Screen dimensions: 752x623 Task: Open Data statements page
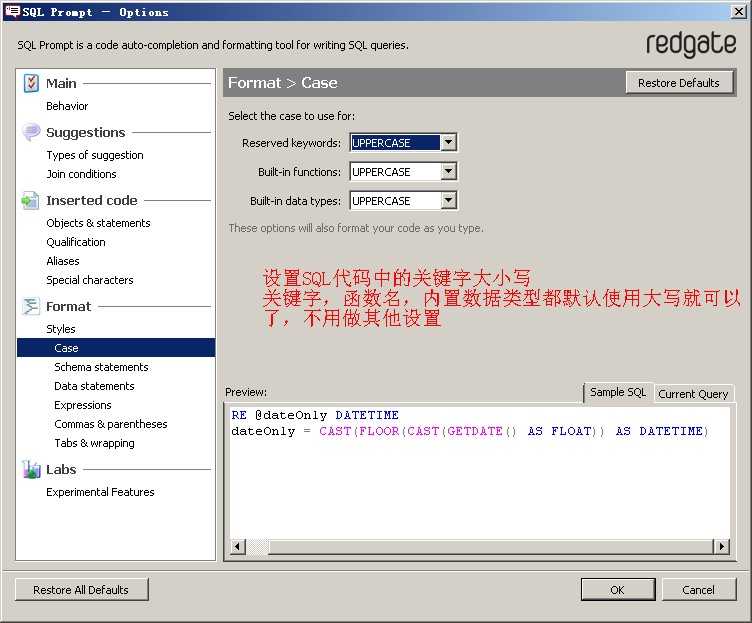coord(94,386)
